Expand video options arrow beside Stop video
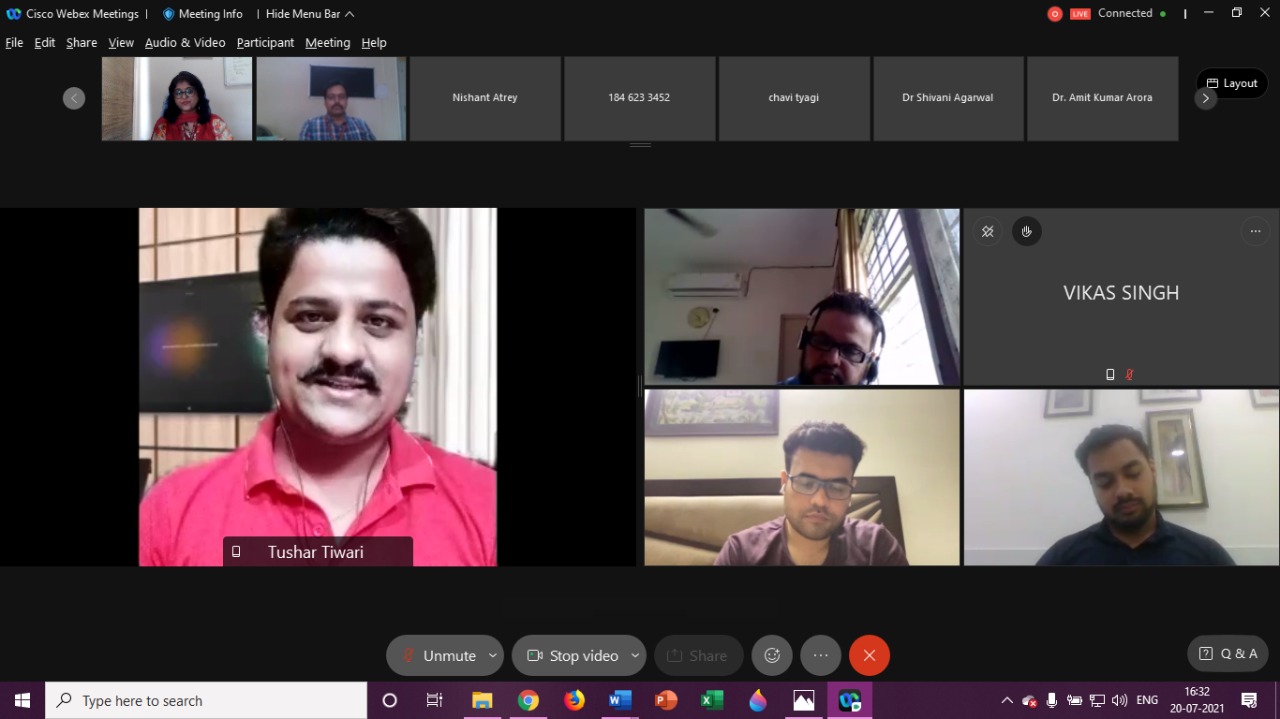This screenshot has height=719, width=1280. click(634, 656)
